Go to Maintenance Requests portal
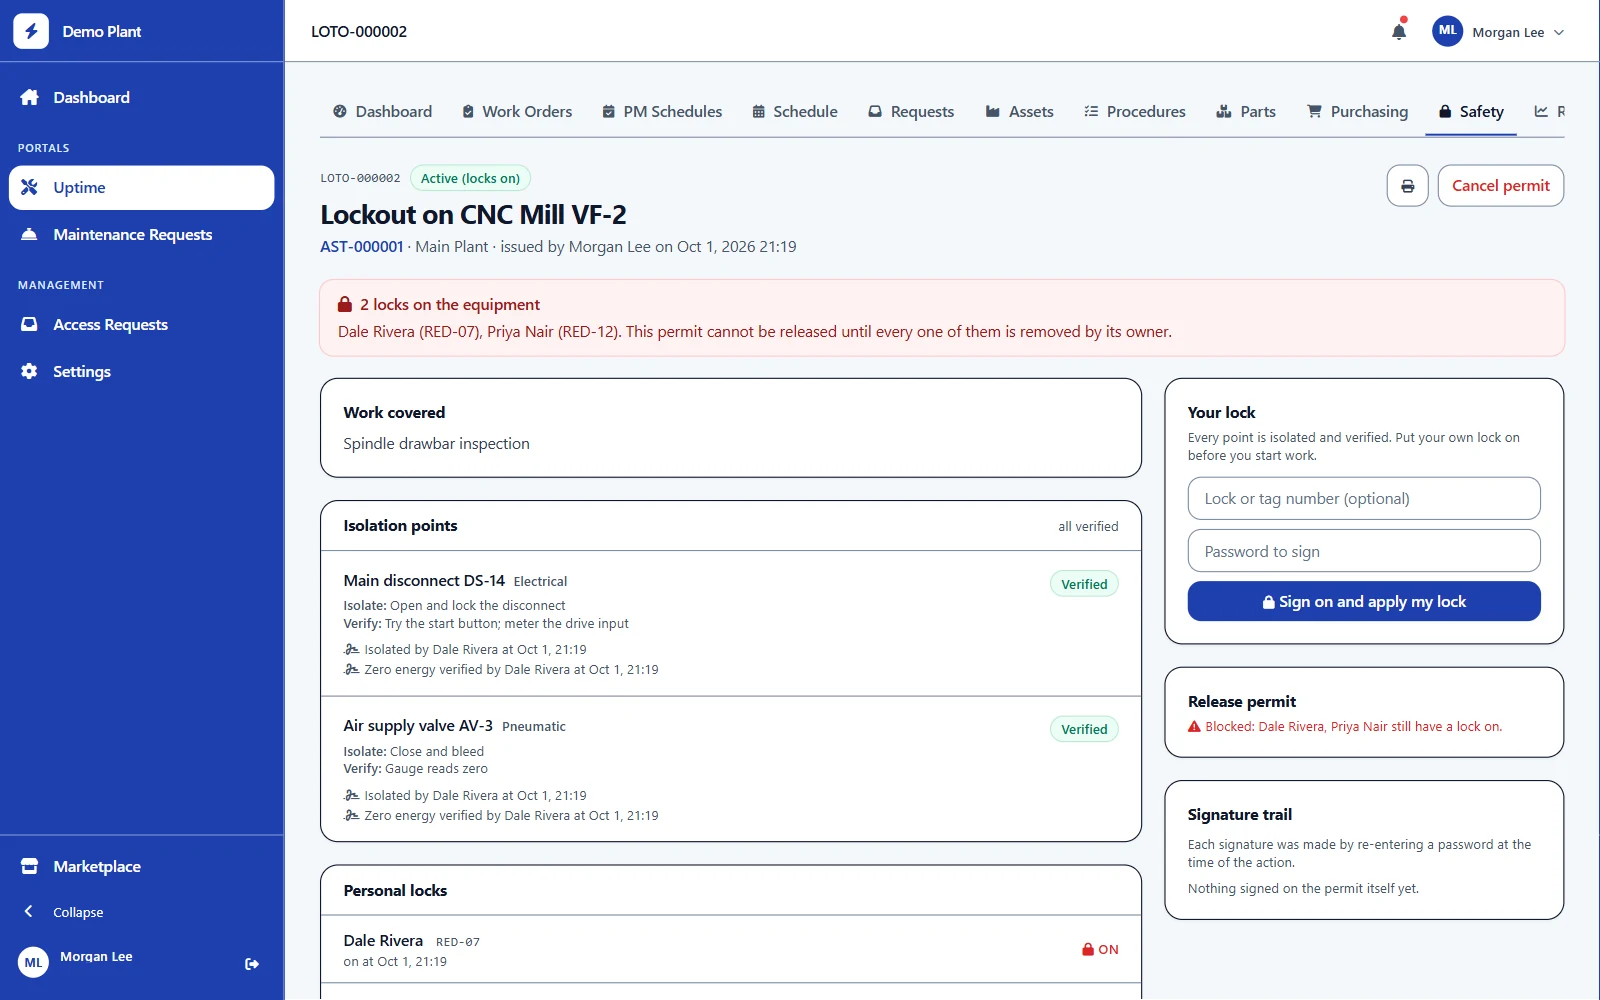Viewport: 1600px width, 1000px height. pyautogui.click(x=142, y=235)
